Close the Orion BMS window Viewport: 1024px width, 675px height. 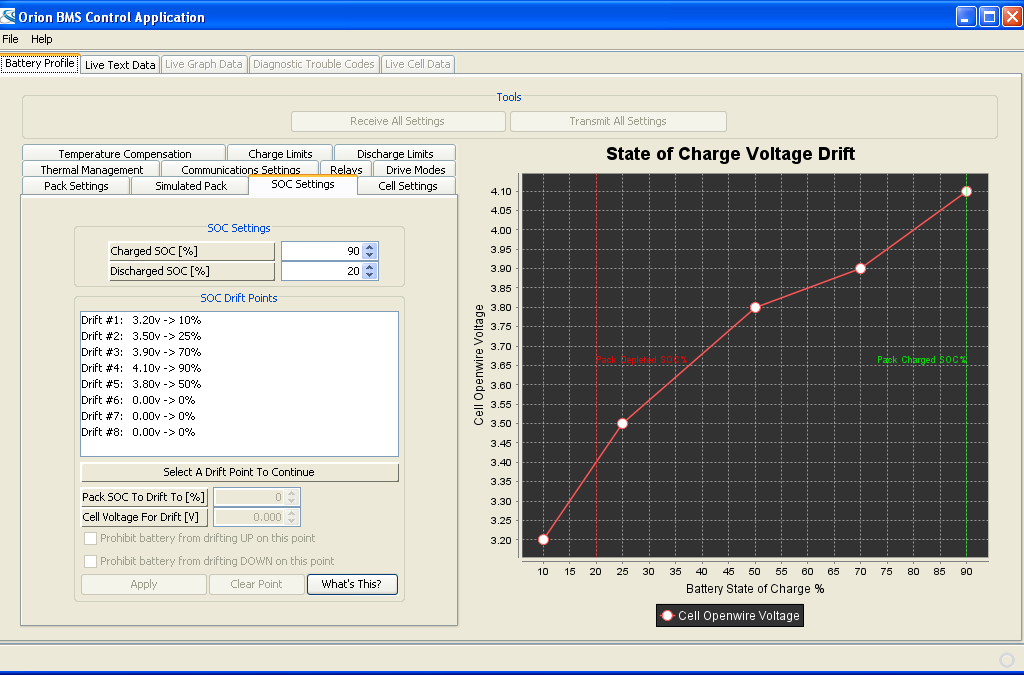[x=1012, y=16]
